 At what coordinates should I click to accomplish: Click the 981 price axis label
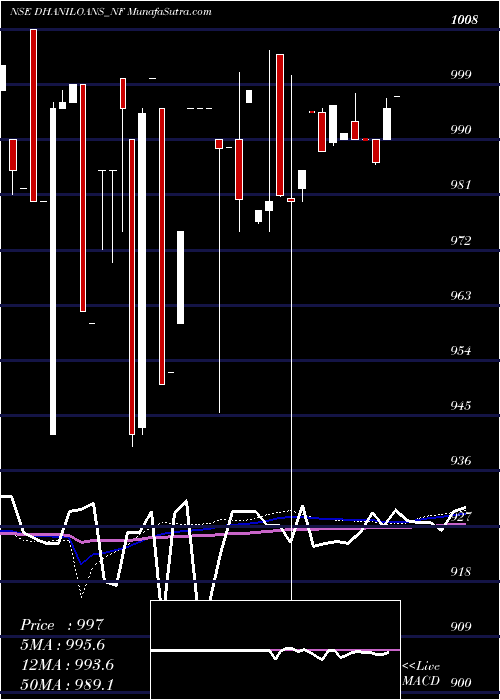tap(459, 185)
